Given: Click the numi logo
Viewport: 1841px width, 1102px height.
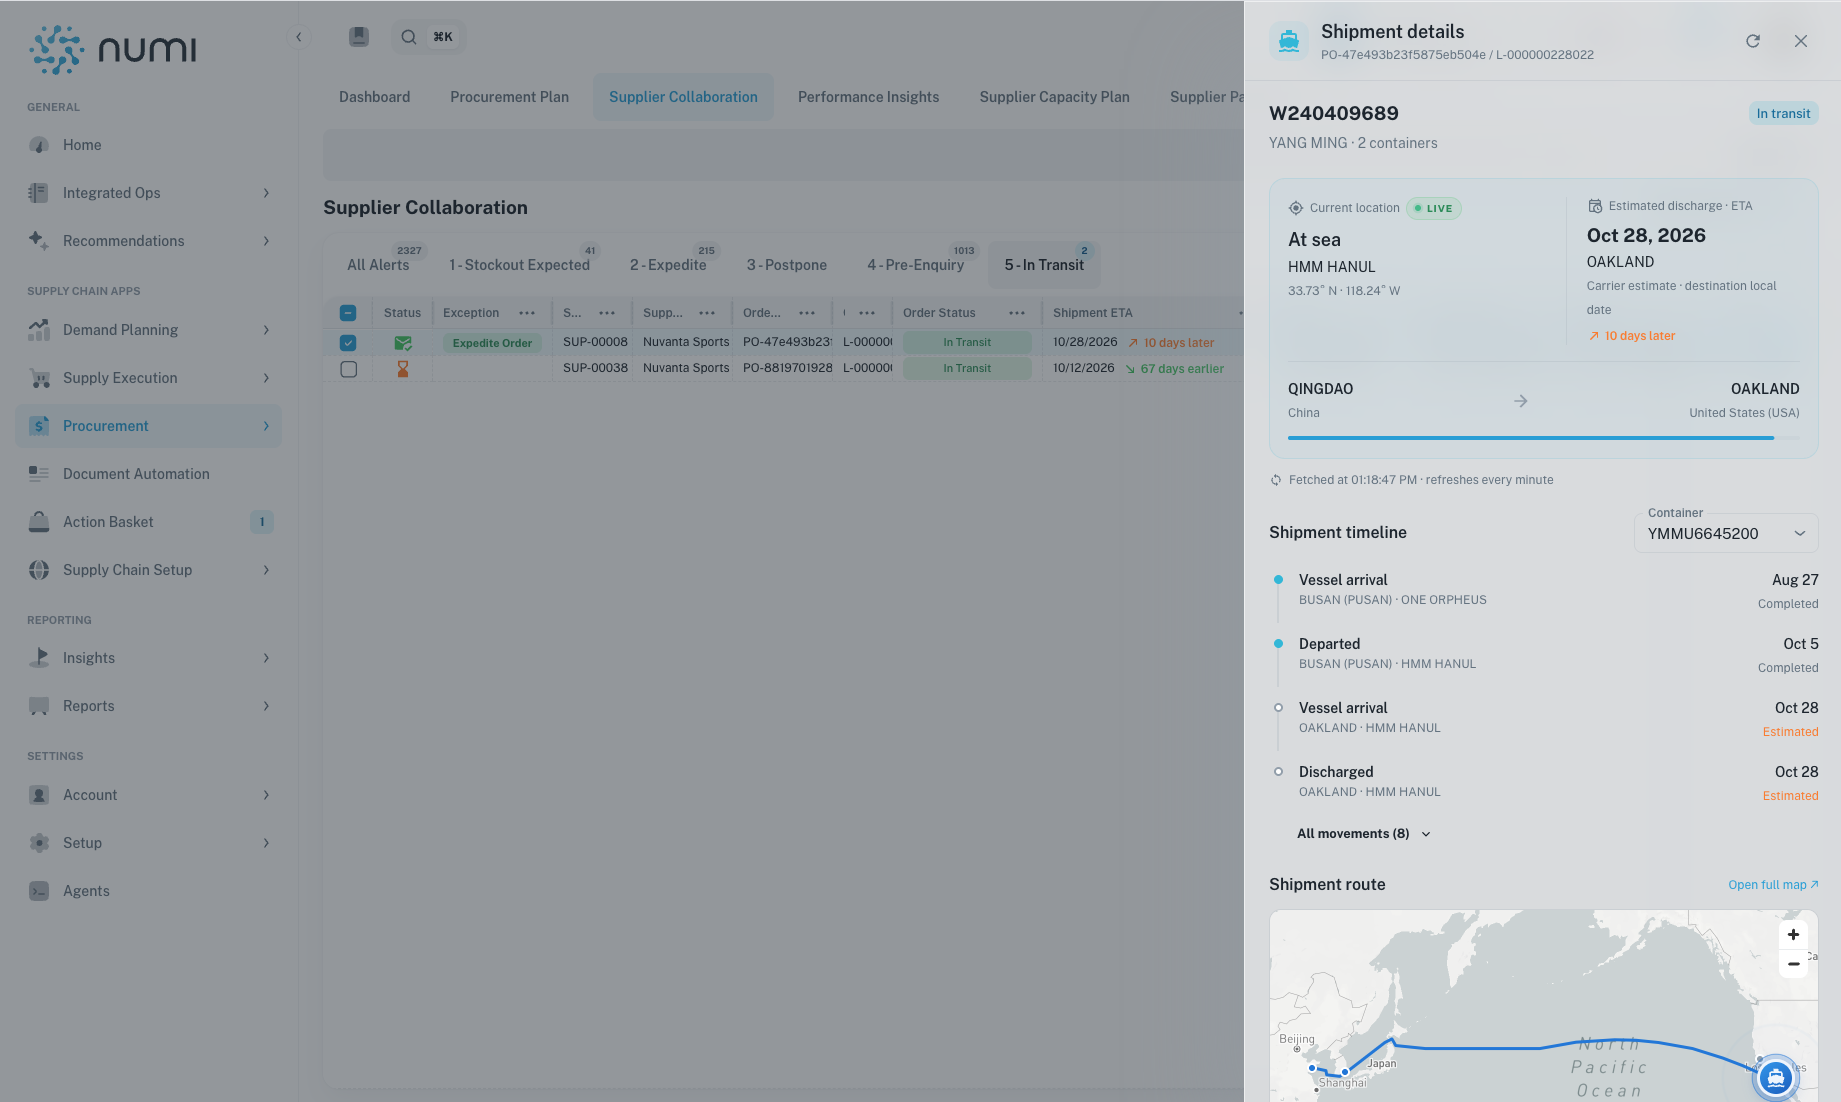Looking at the screenshot, I should [x=113, y=50].
